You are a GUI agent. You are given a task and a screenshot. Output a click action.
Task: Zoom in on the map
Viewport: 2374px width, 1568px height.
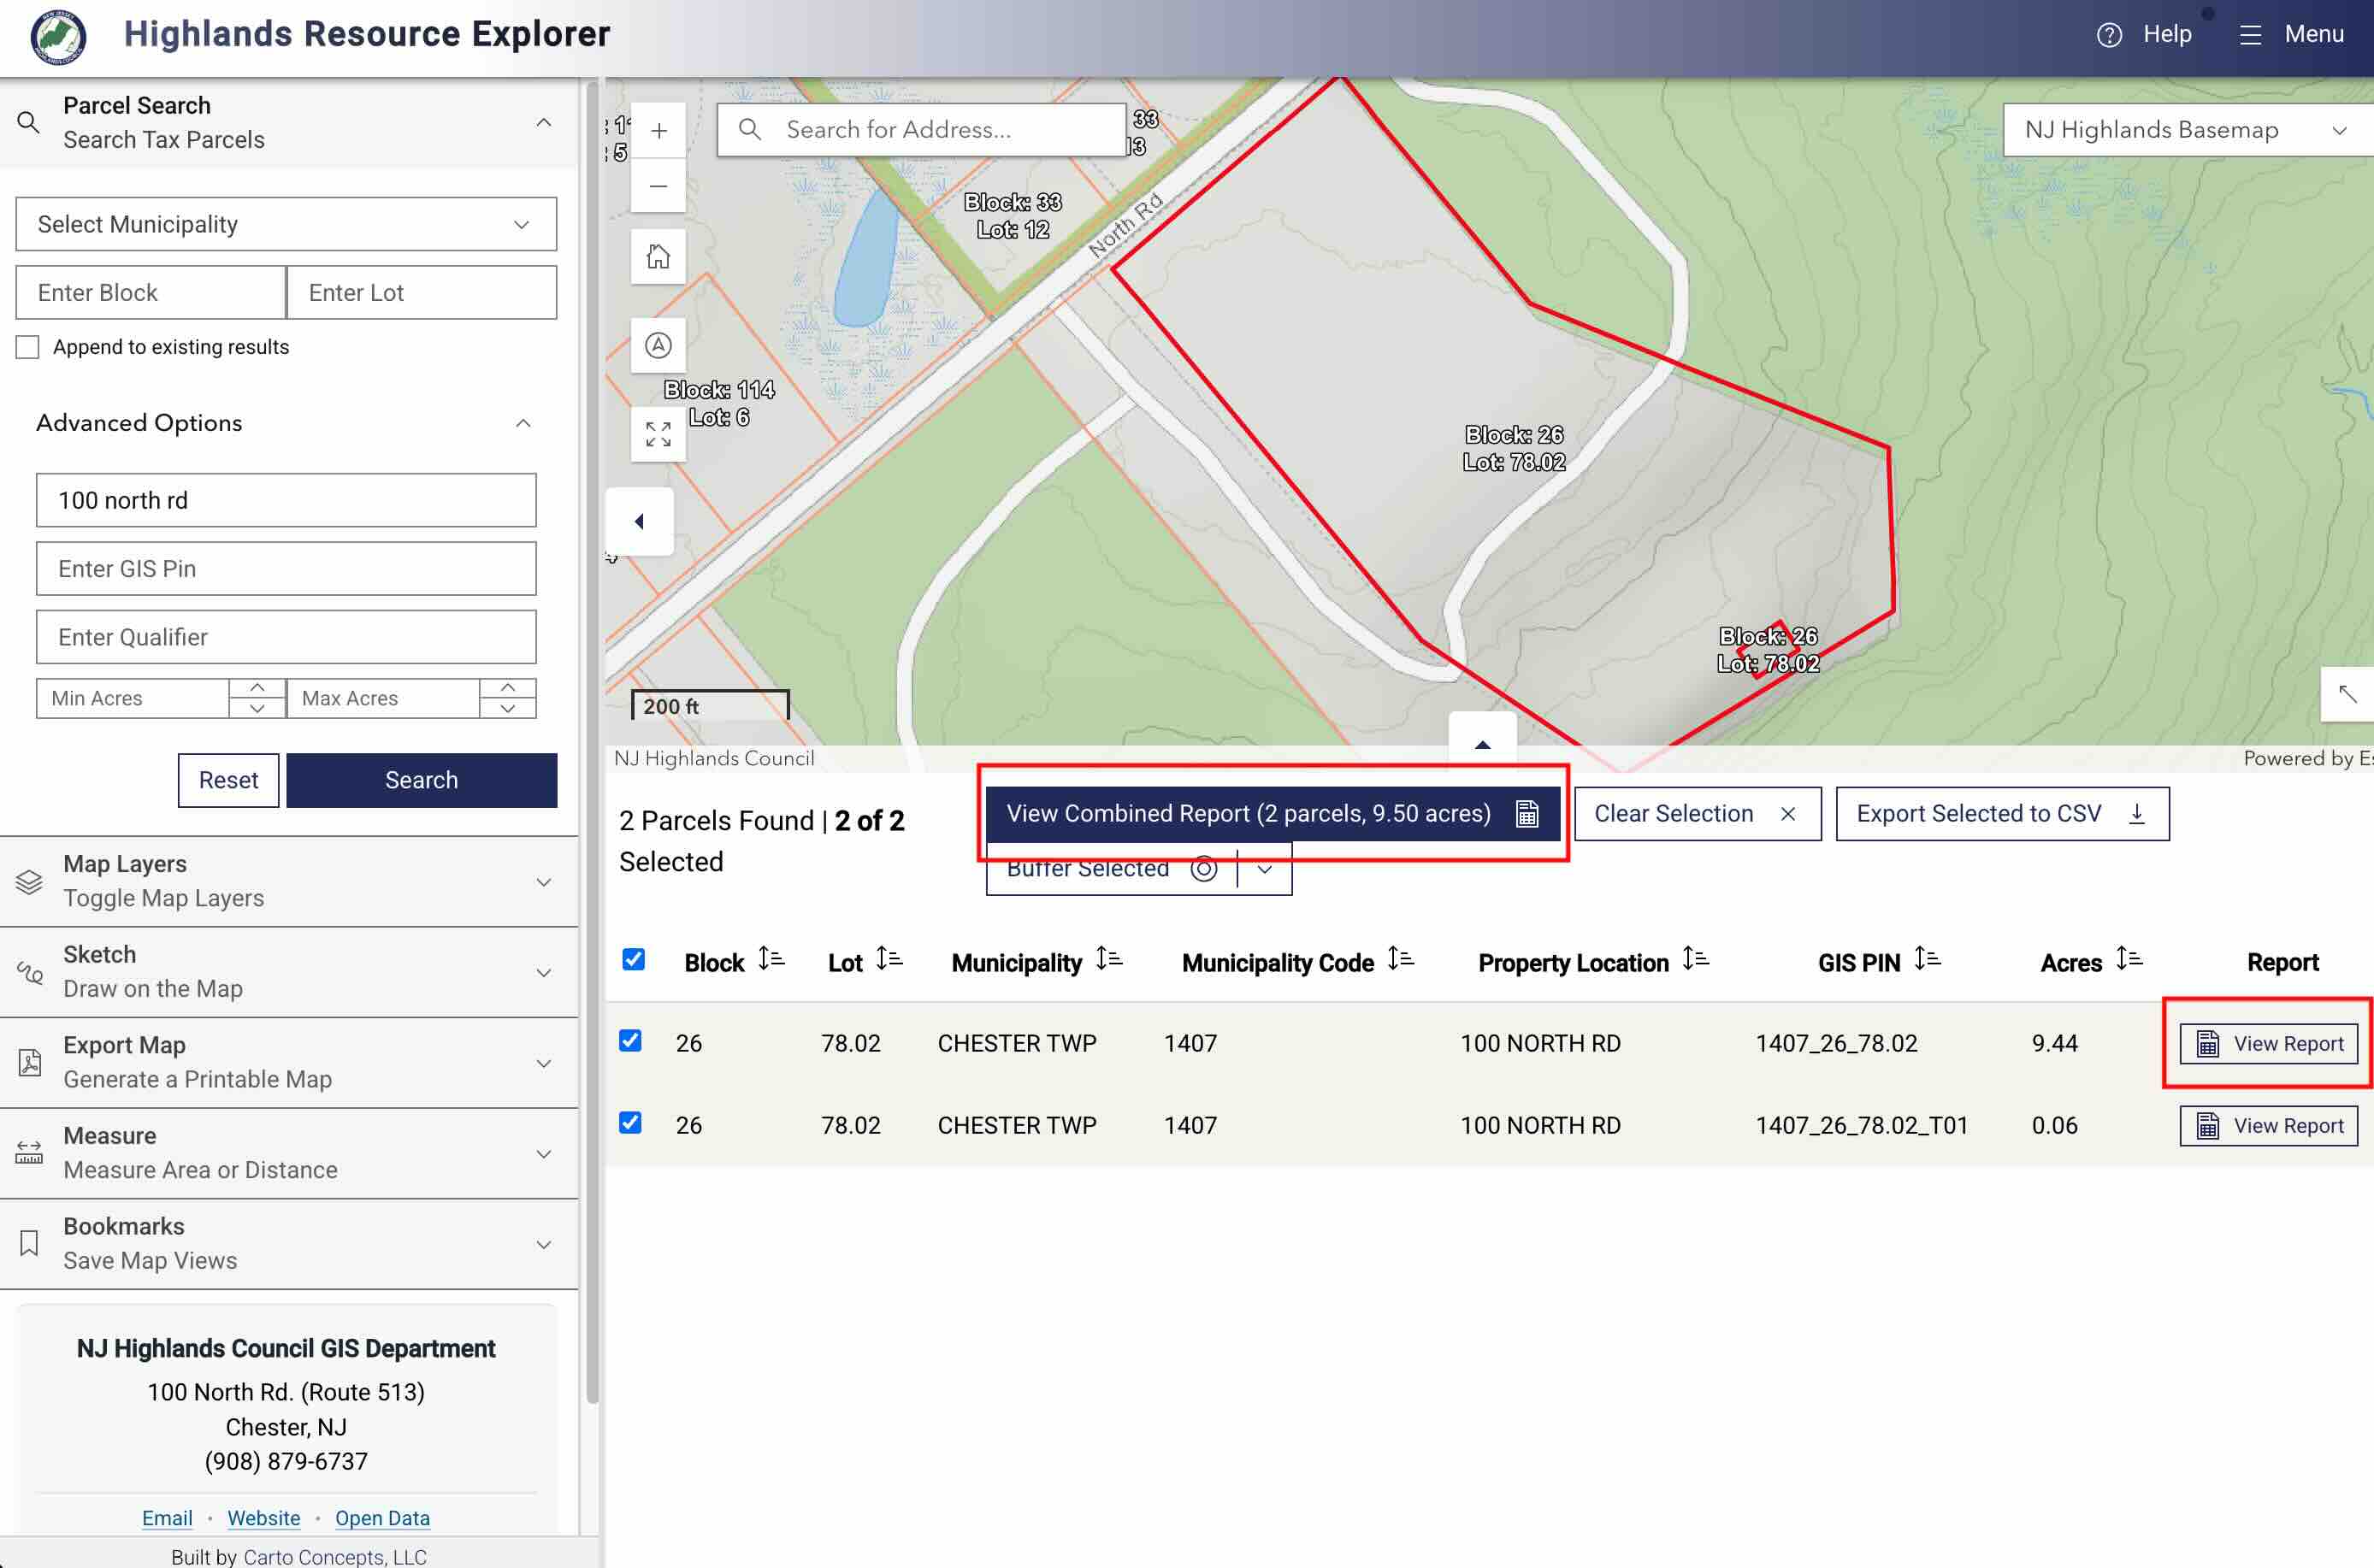click(x=658, y=129)
